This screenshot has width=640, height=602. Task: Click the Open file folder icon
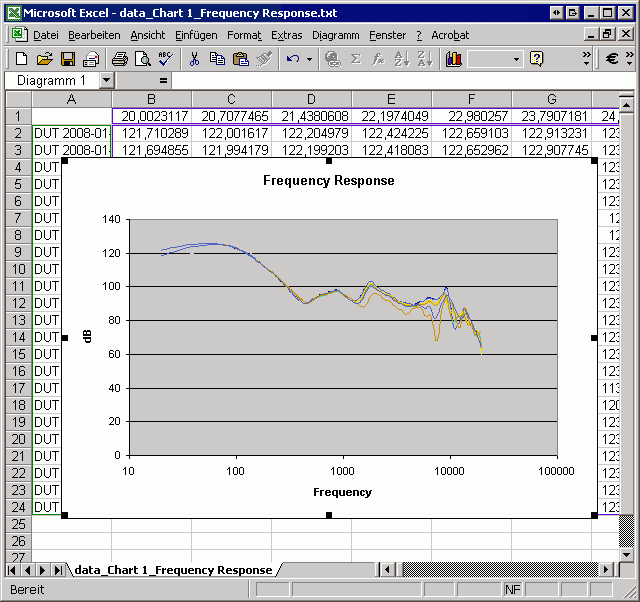[x=44, y=59]
